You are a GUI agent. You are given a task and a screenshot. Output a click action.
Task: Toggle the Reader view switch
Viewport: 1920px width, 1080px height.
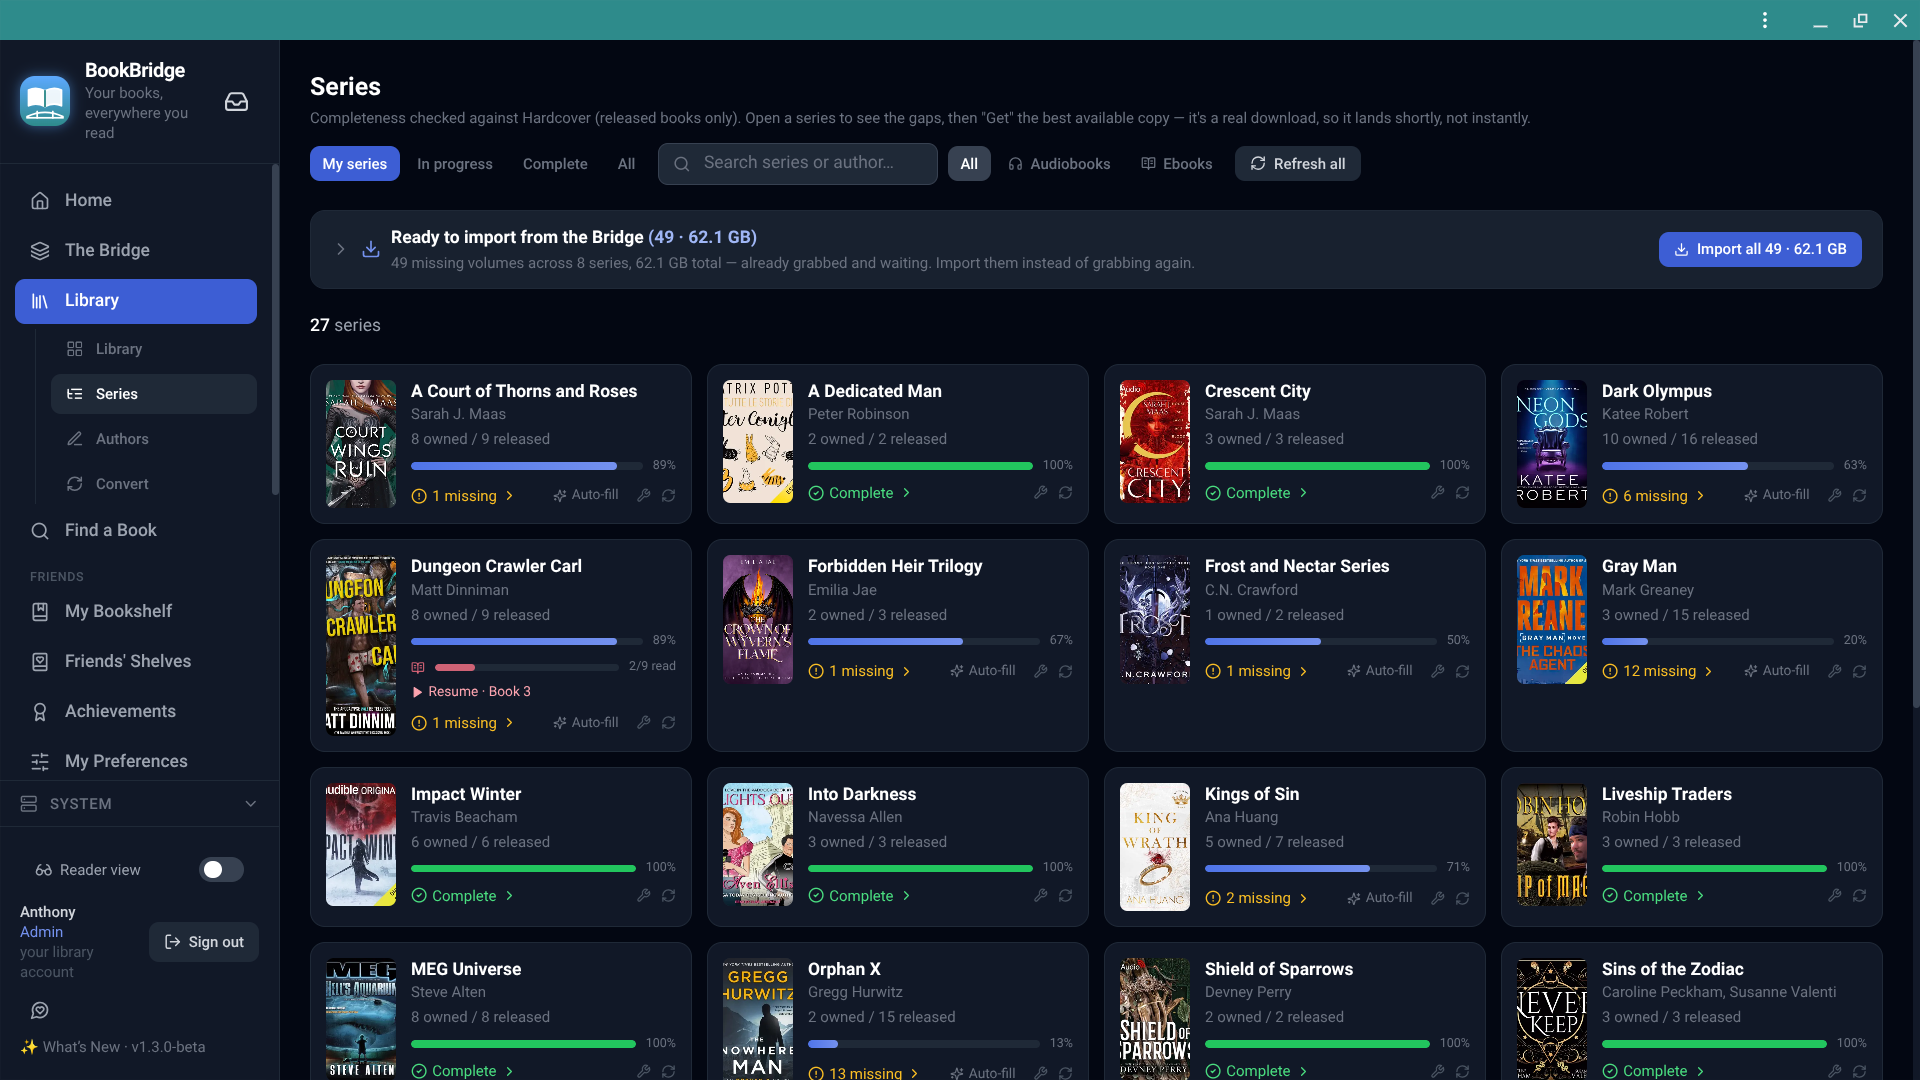221,870
